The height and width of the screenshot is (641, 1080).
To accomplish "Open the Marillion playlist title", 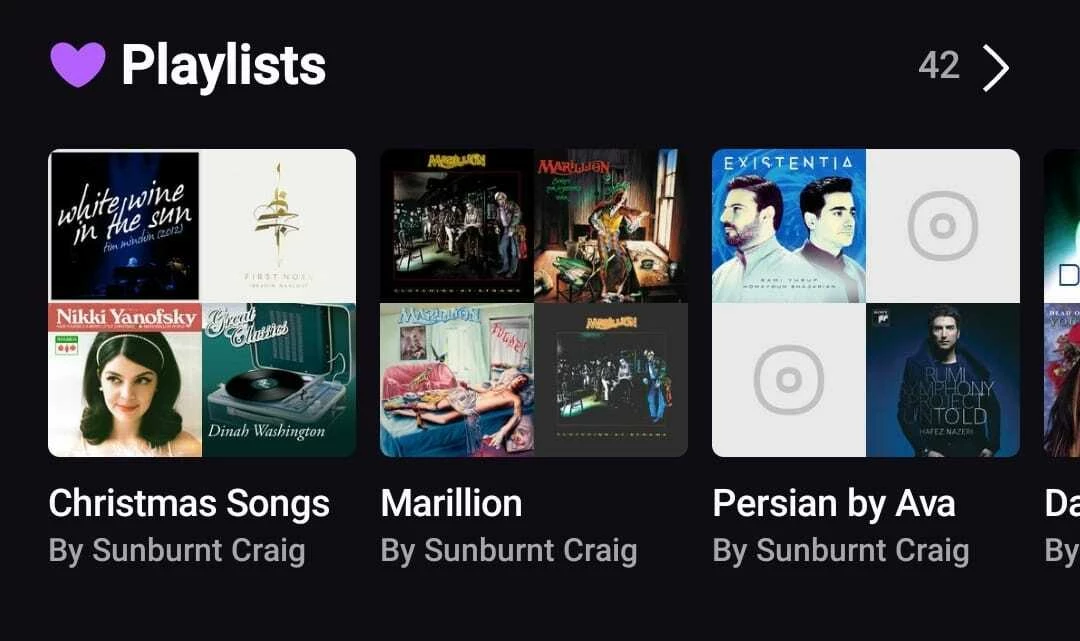I will coord(452,503).
